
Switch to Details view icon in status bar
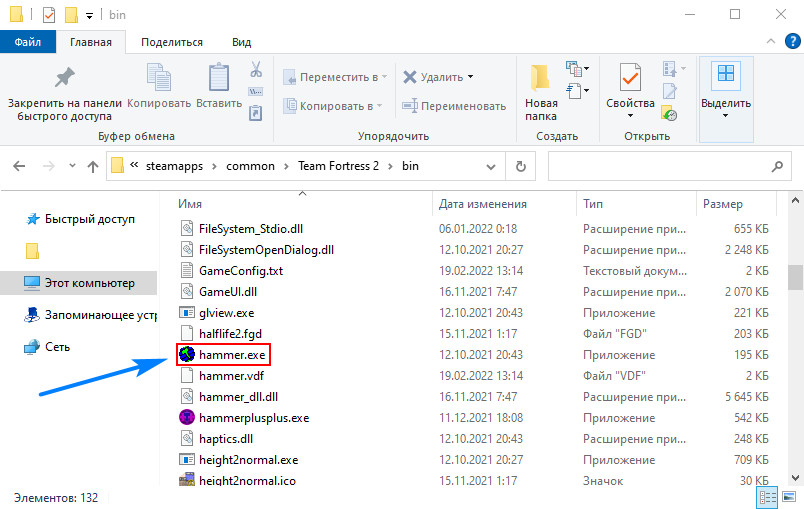click(x=768, y=497)
